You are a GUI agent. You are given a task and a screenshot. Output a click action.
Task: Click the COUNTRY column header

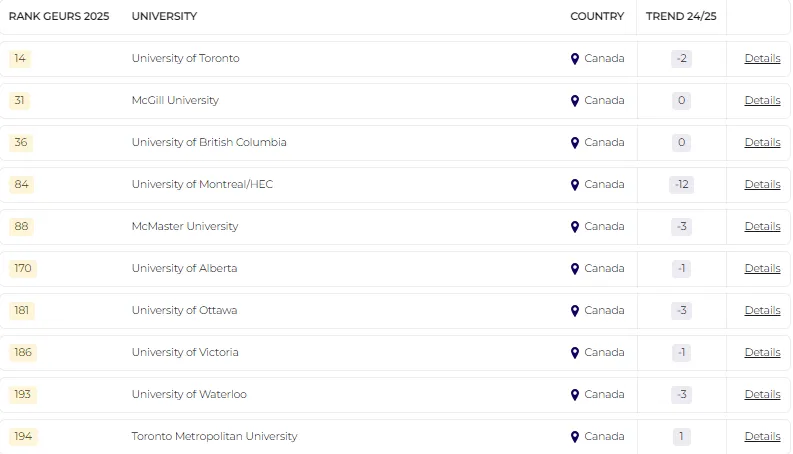tap(597, 16)
